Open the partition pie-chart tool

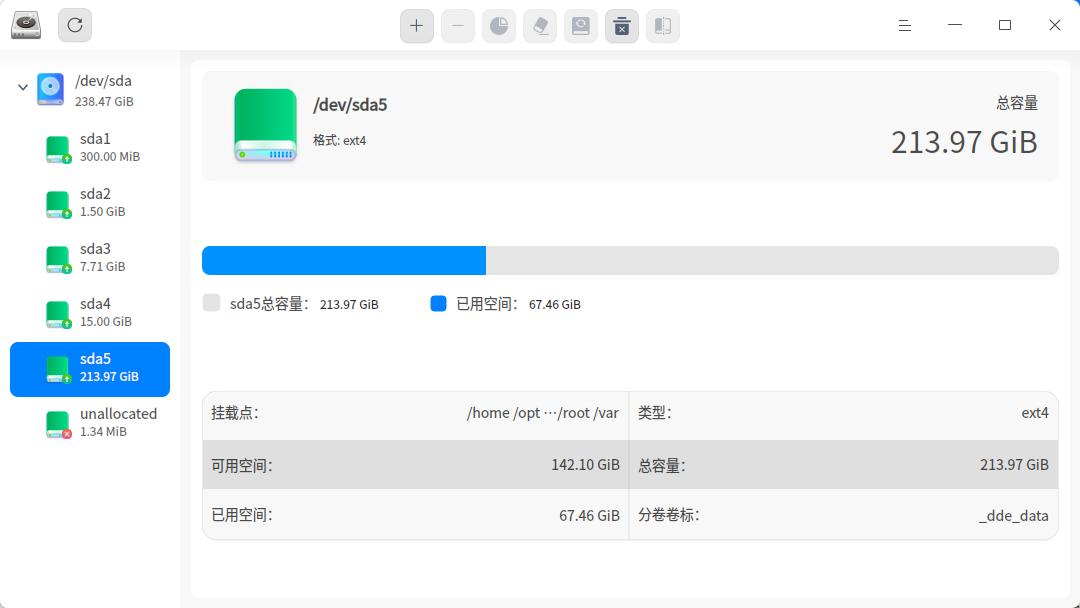click(x=499, y=26)
